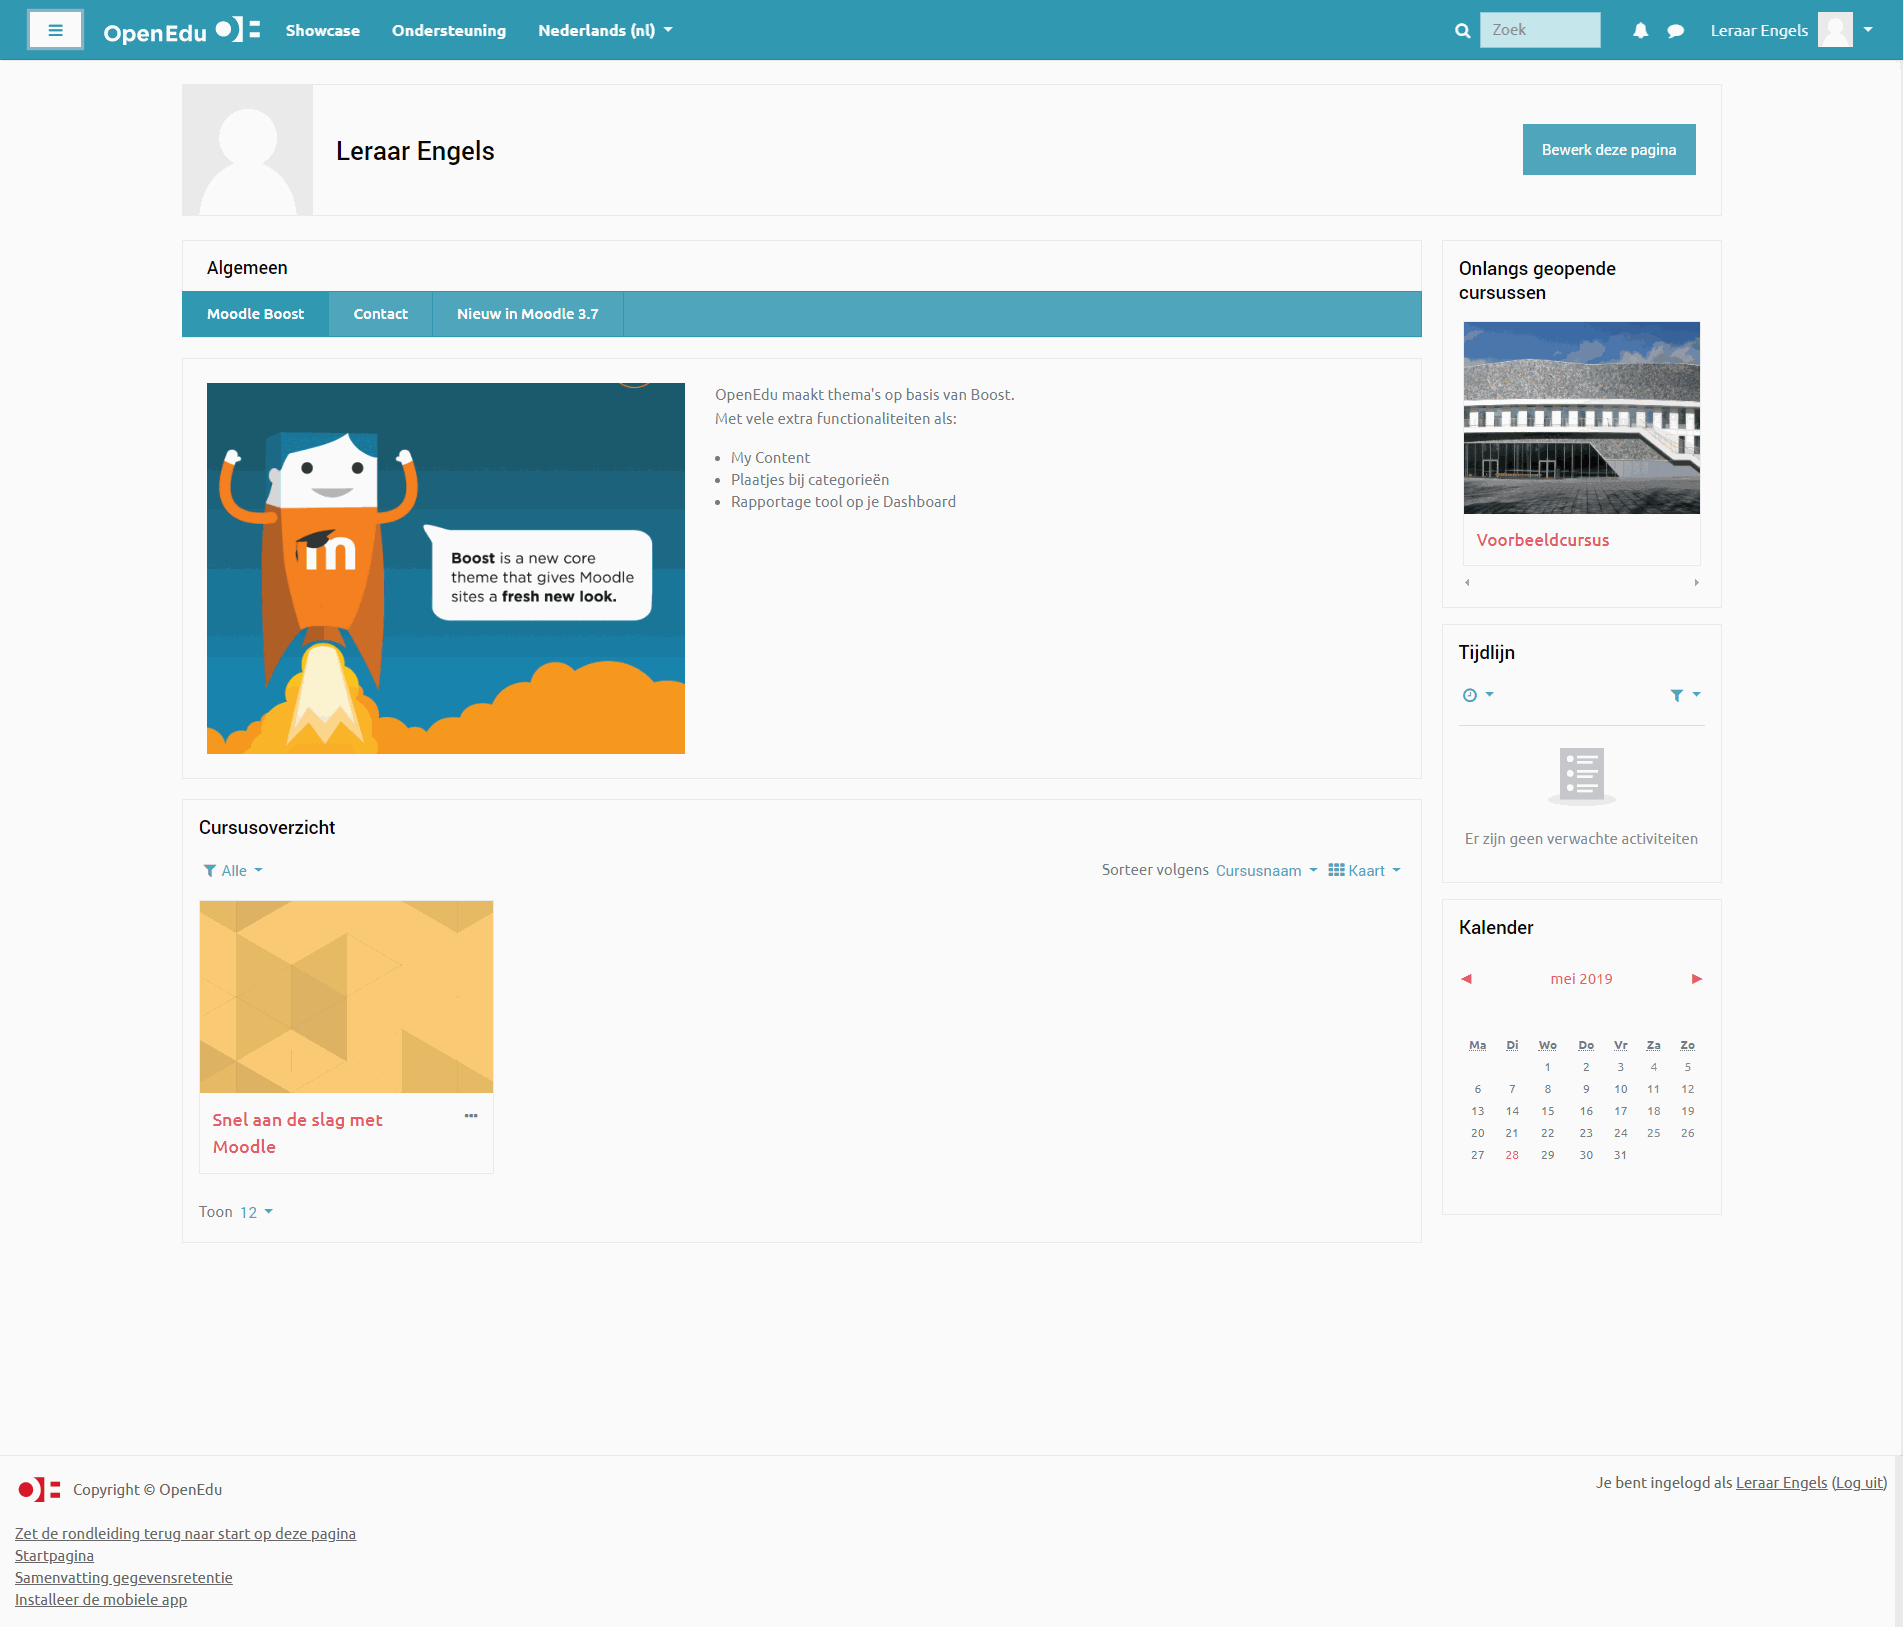Open the hamburger side menu
Screen dimensions: 1903x1627
click(55, 30)
